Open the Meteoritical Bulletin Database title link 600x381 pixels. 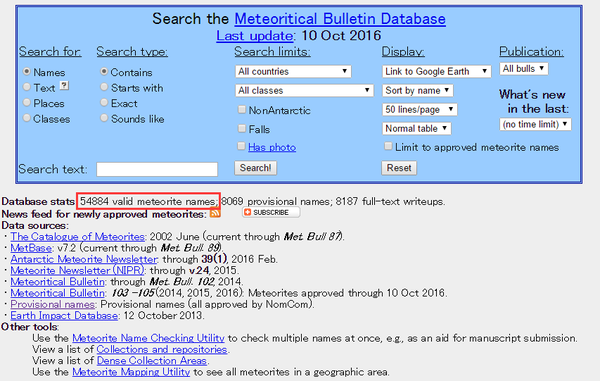pos(340,18)
